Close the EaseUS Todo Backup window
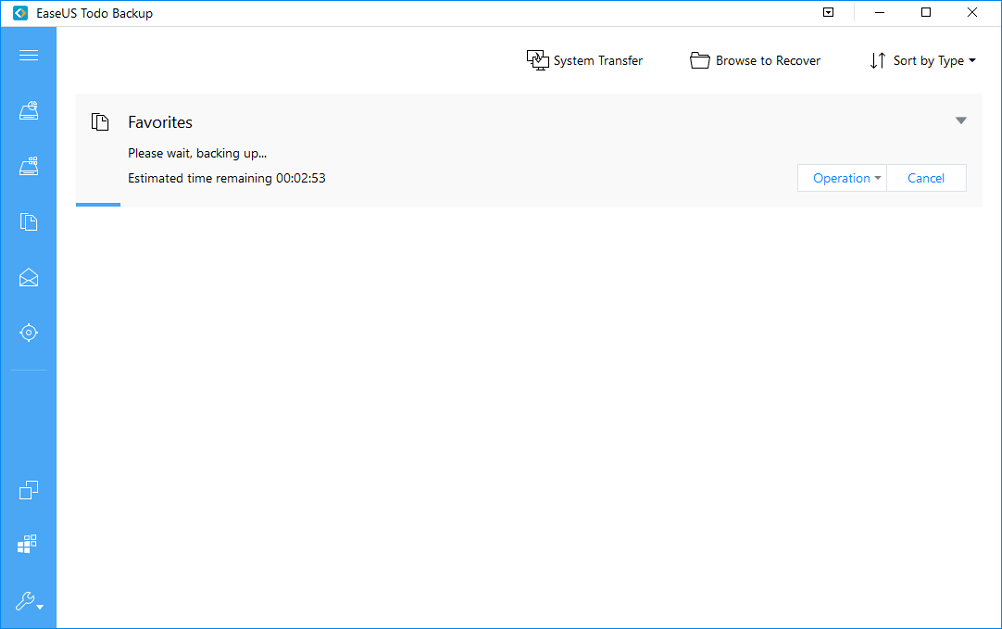1002x629 pixels. click(x=972, y=12)
